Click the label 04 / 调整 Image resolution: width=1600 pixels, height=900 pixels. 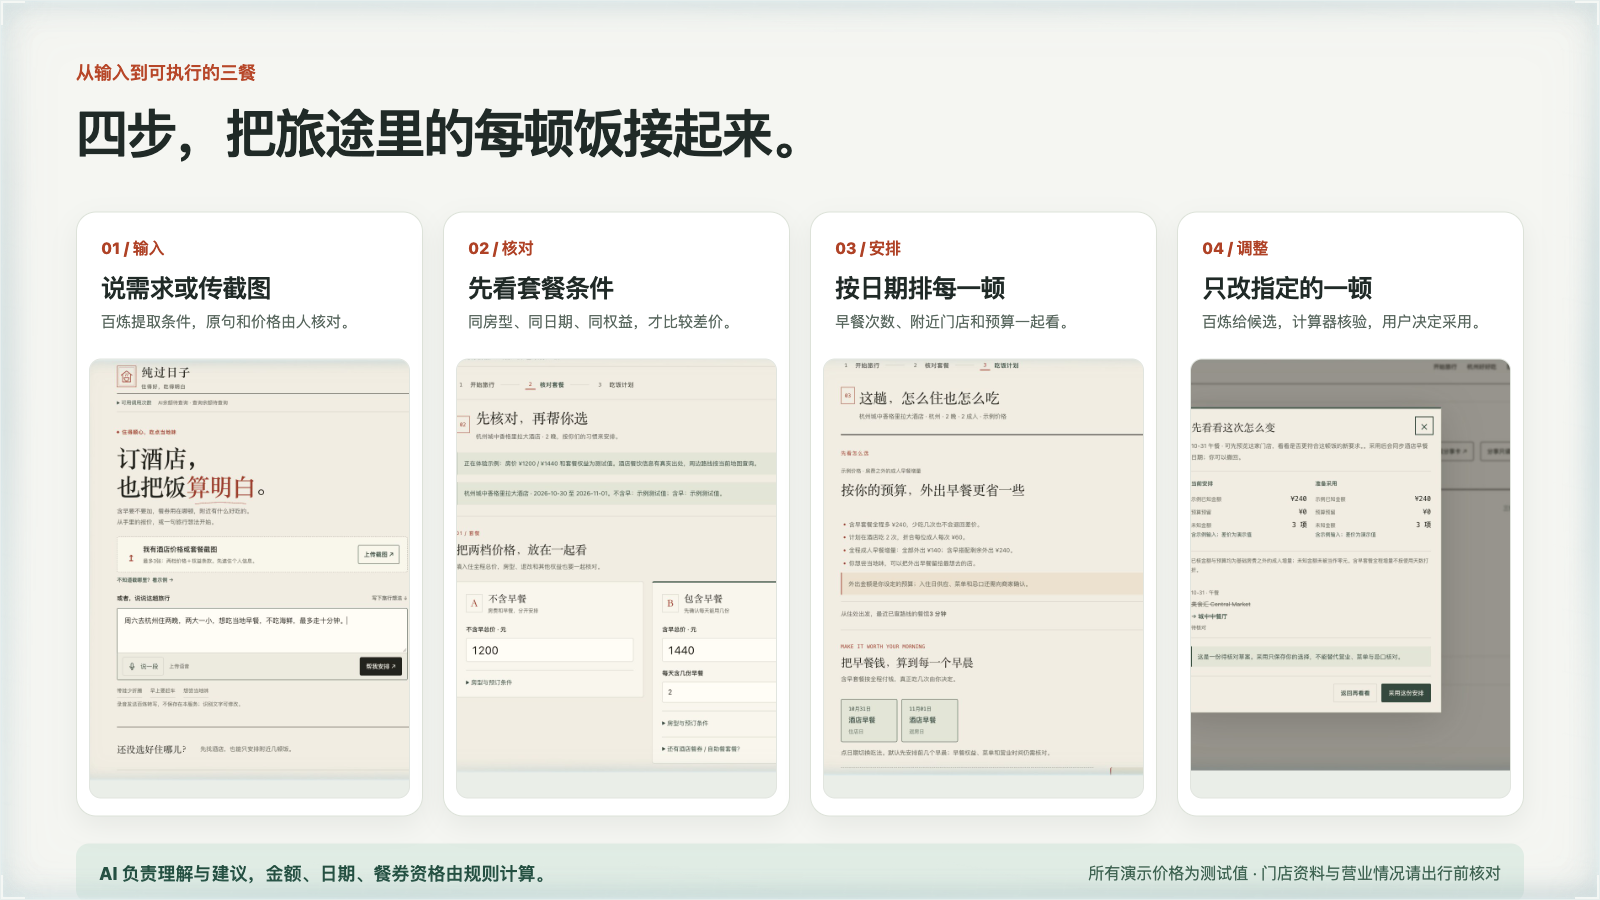(x=1235, y=248)
